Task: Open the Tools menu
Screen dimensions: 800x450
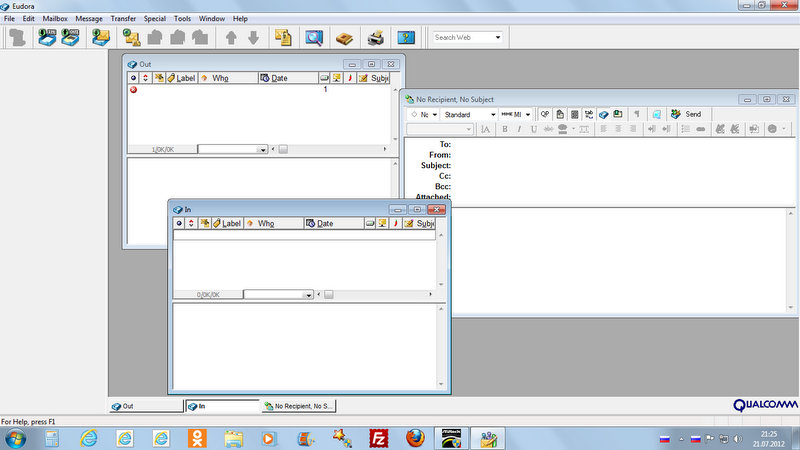Action: point(182,18)
